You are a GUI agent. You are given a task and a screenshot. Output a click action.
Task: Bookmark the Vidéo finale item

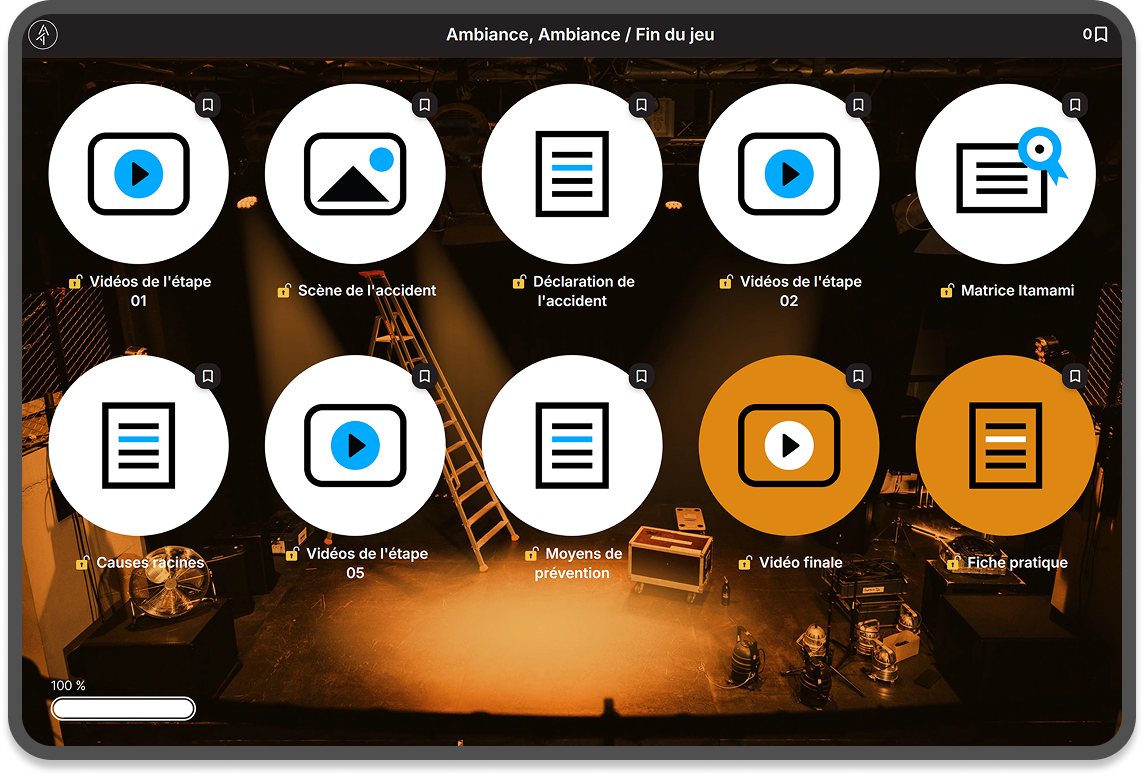click(x=858, y=376)
